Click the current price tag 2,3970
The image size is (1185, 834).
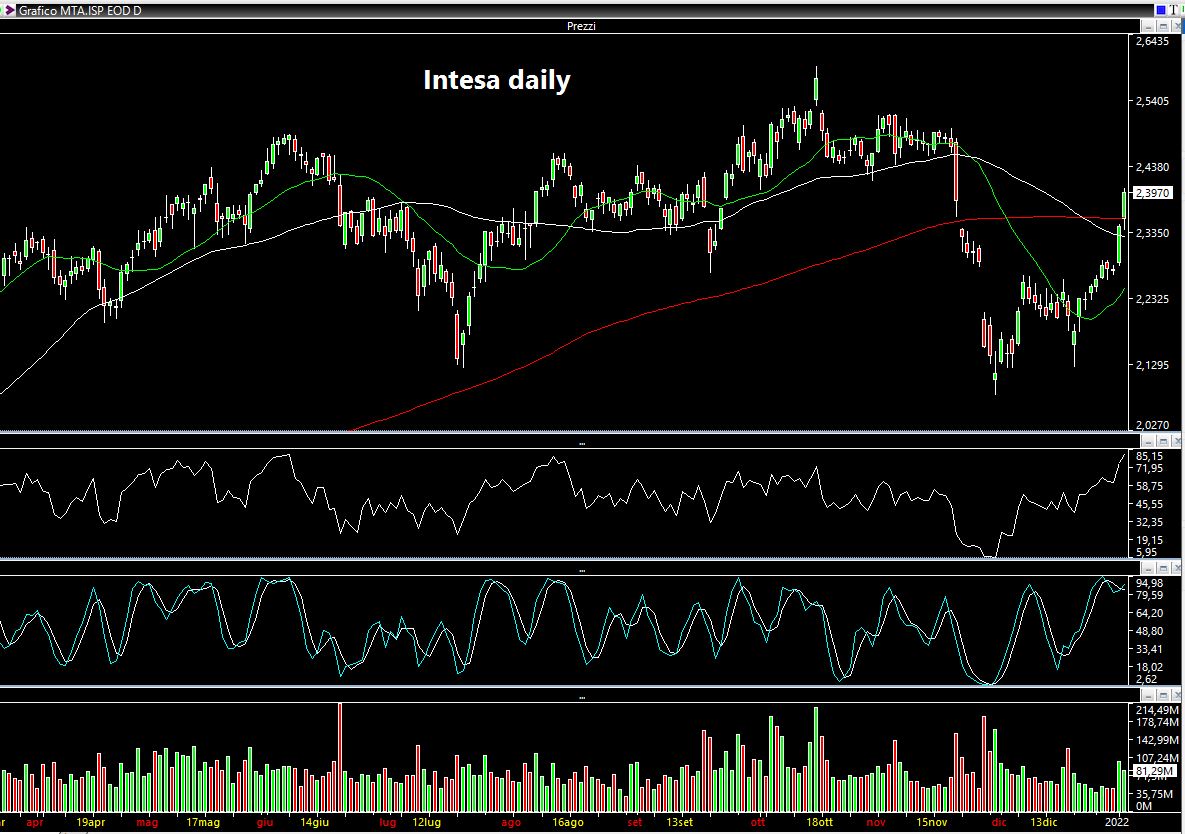[x=1153, y=193]
